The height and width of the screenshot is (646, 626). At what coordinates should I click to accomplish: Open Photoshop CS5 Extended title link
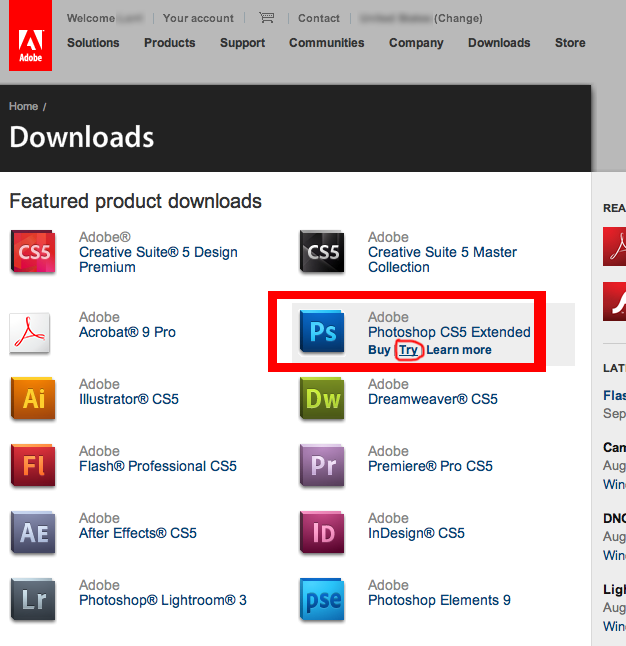(449, 332)
